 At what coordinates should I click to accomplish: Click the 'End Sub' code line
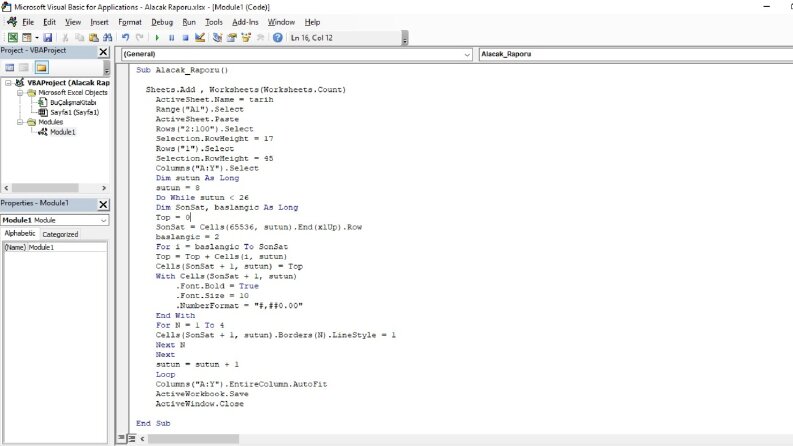153,423
